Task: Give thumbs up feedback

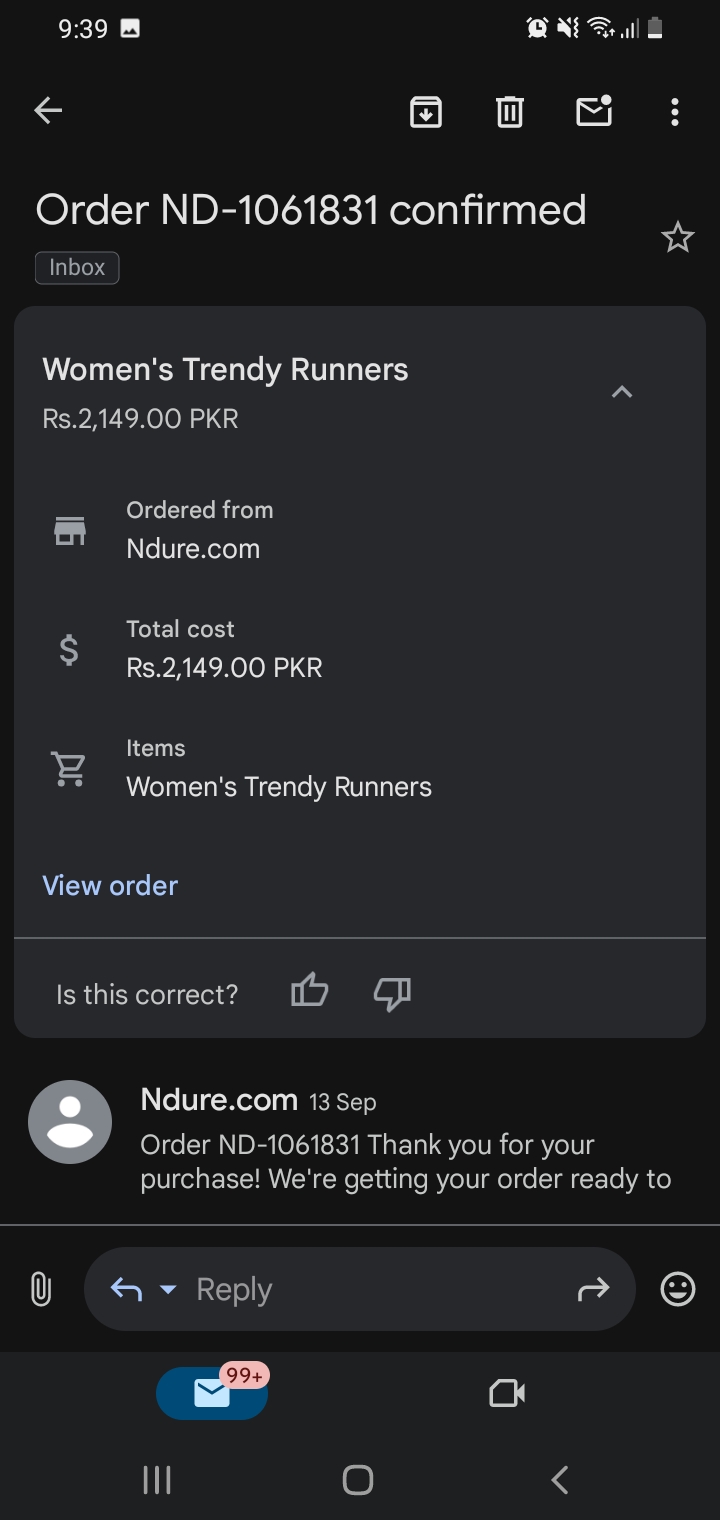Action: tap(309, 992)
